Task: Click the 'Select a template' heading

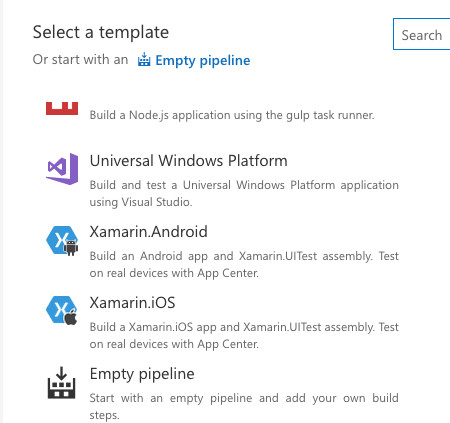Action: [x=101, y=32]
